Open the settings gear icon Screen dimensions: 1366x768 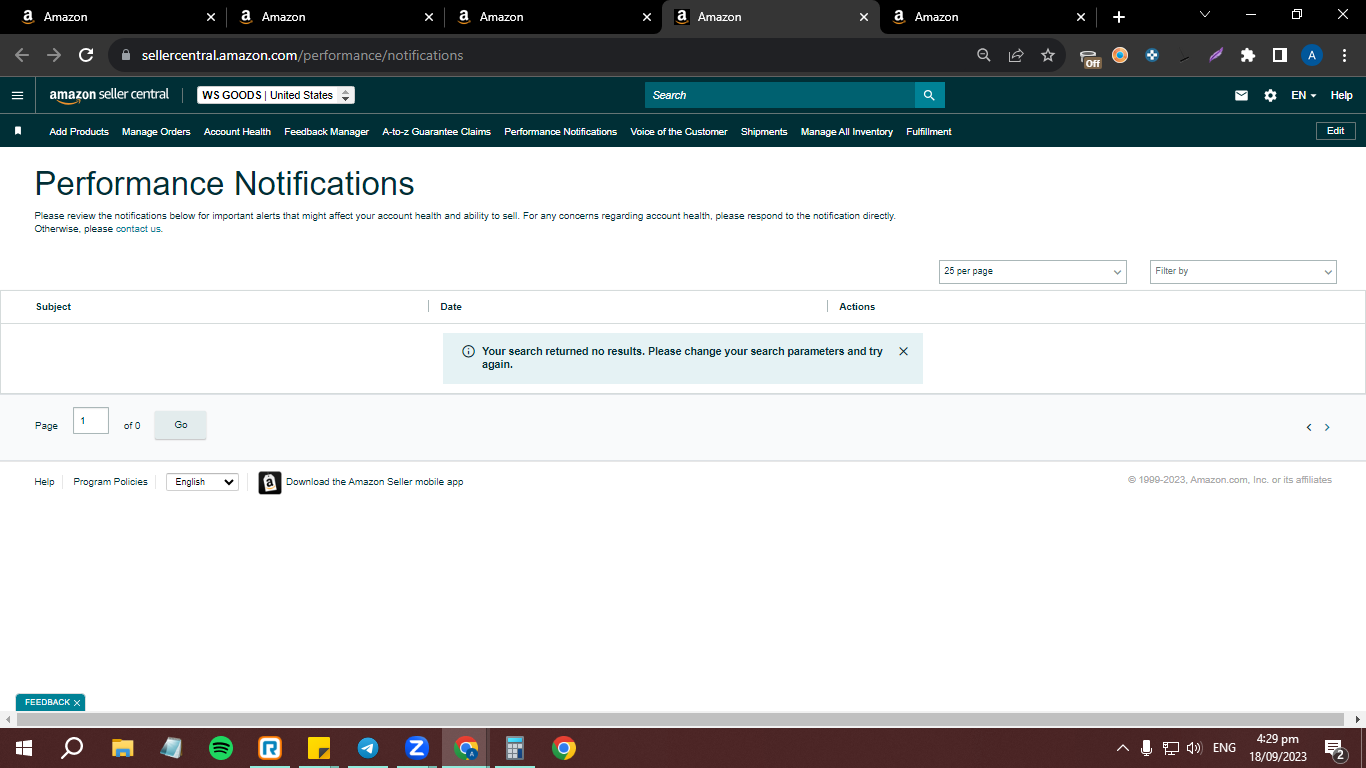[1270, 95]
